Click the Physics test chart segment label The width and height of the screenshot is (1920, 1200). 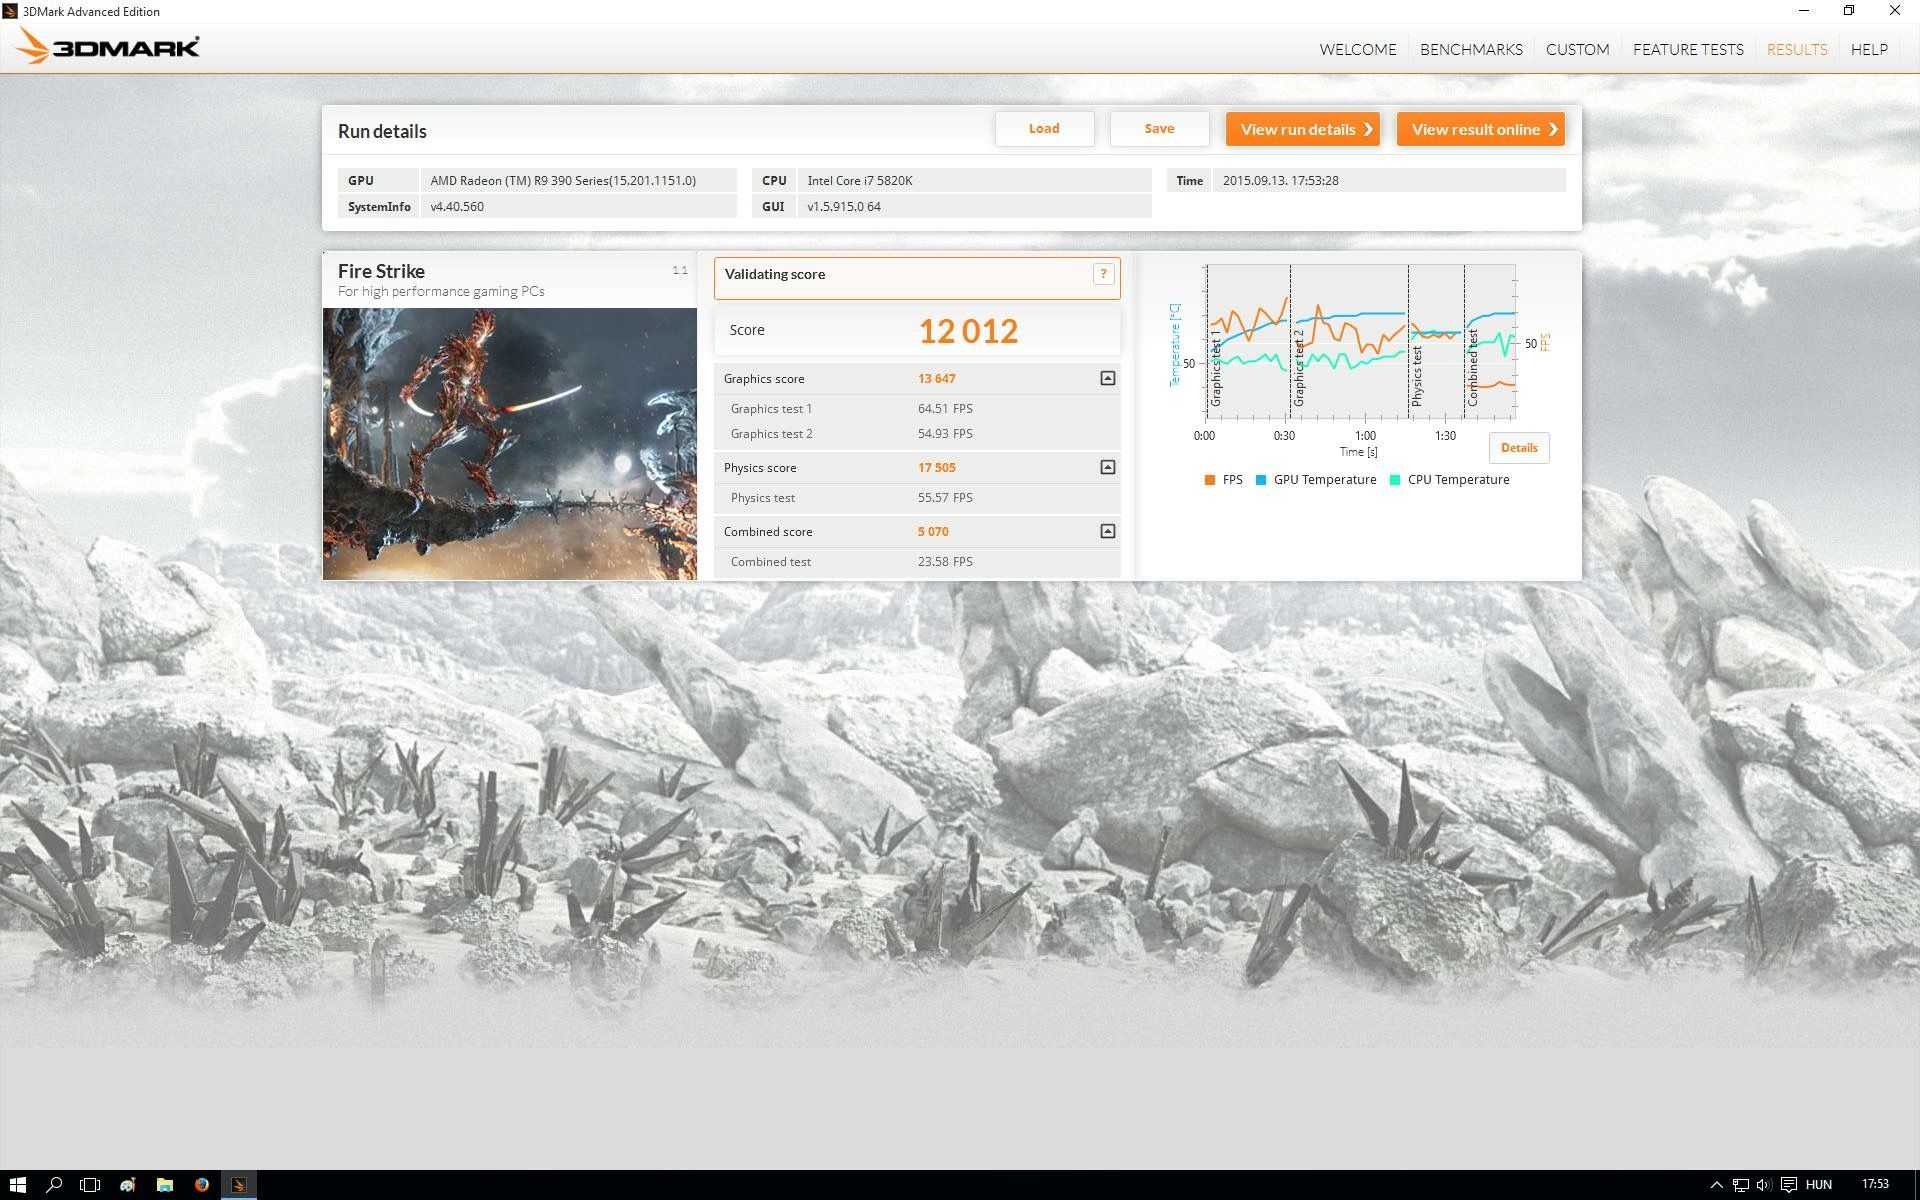tap(1417, 376)
